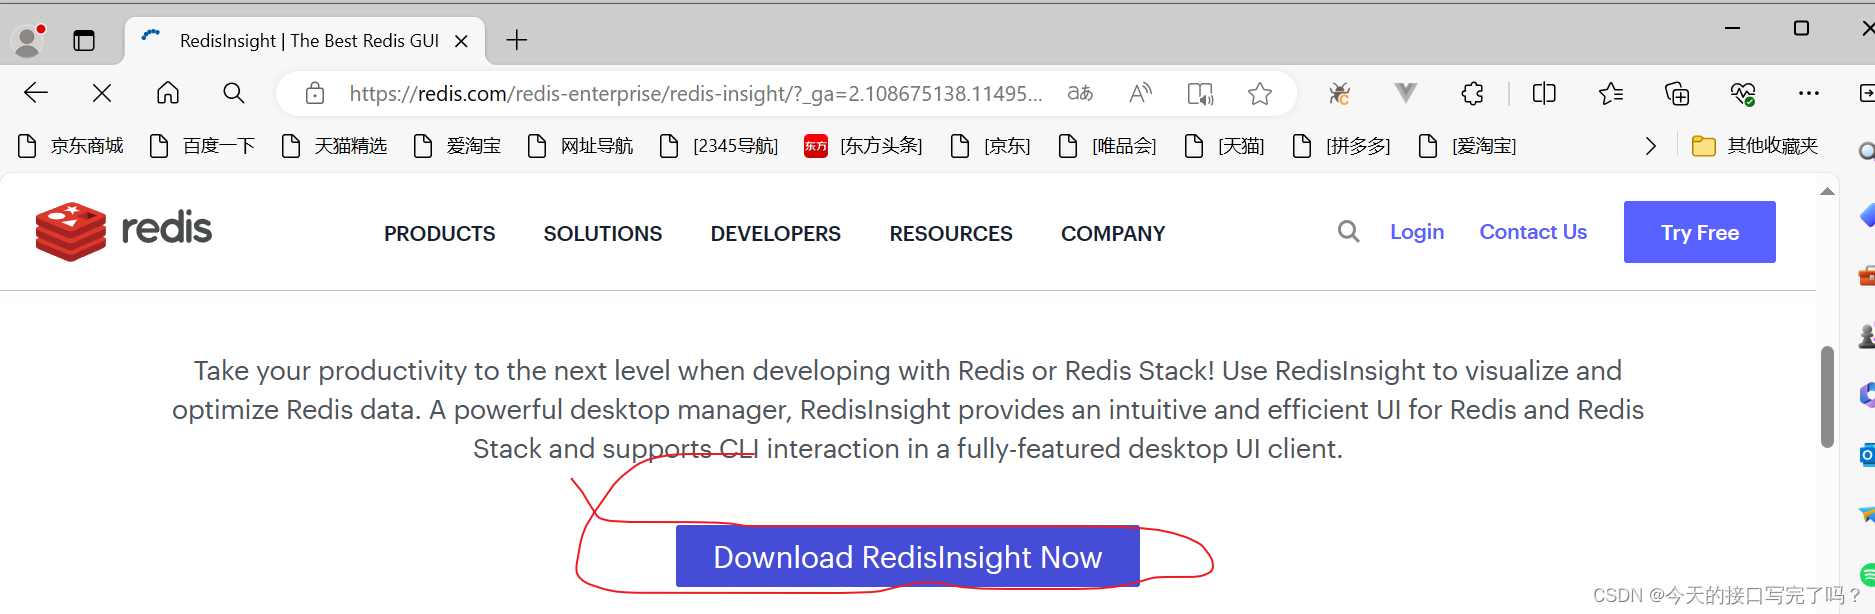Viewport: 1875px width, 614px height.
Task: Go to browser home page icon
Action: tap(168, 93)
